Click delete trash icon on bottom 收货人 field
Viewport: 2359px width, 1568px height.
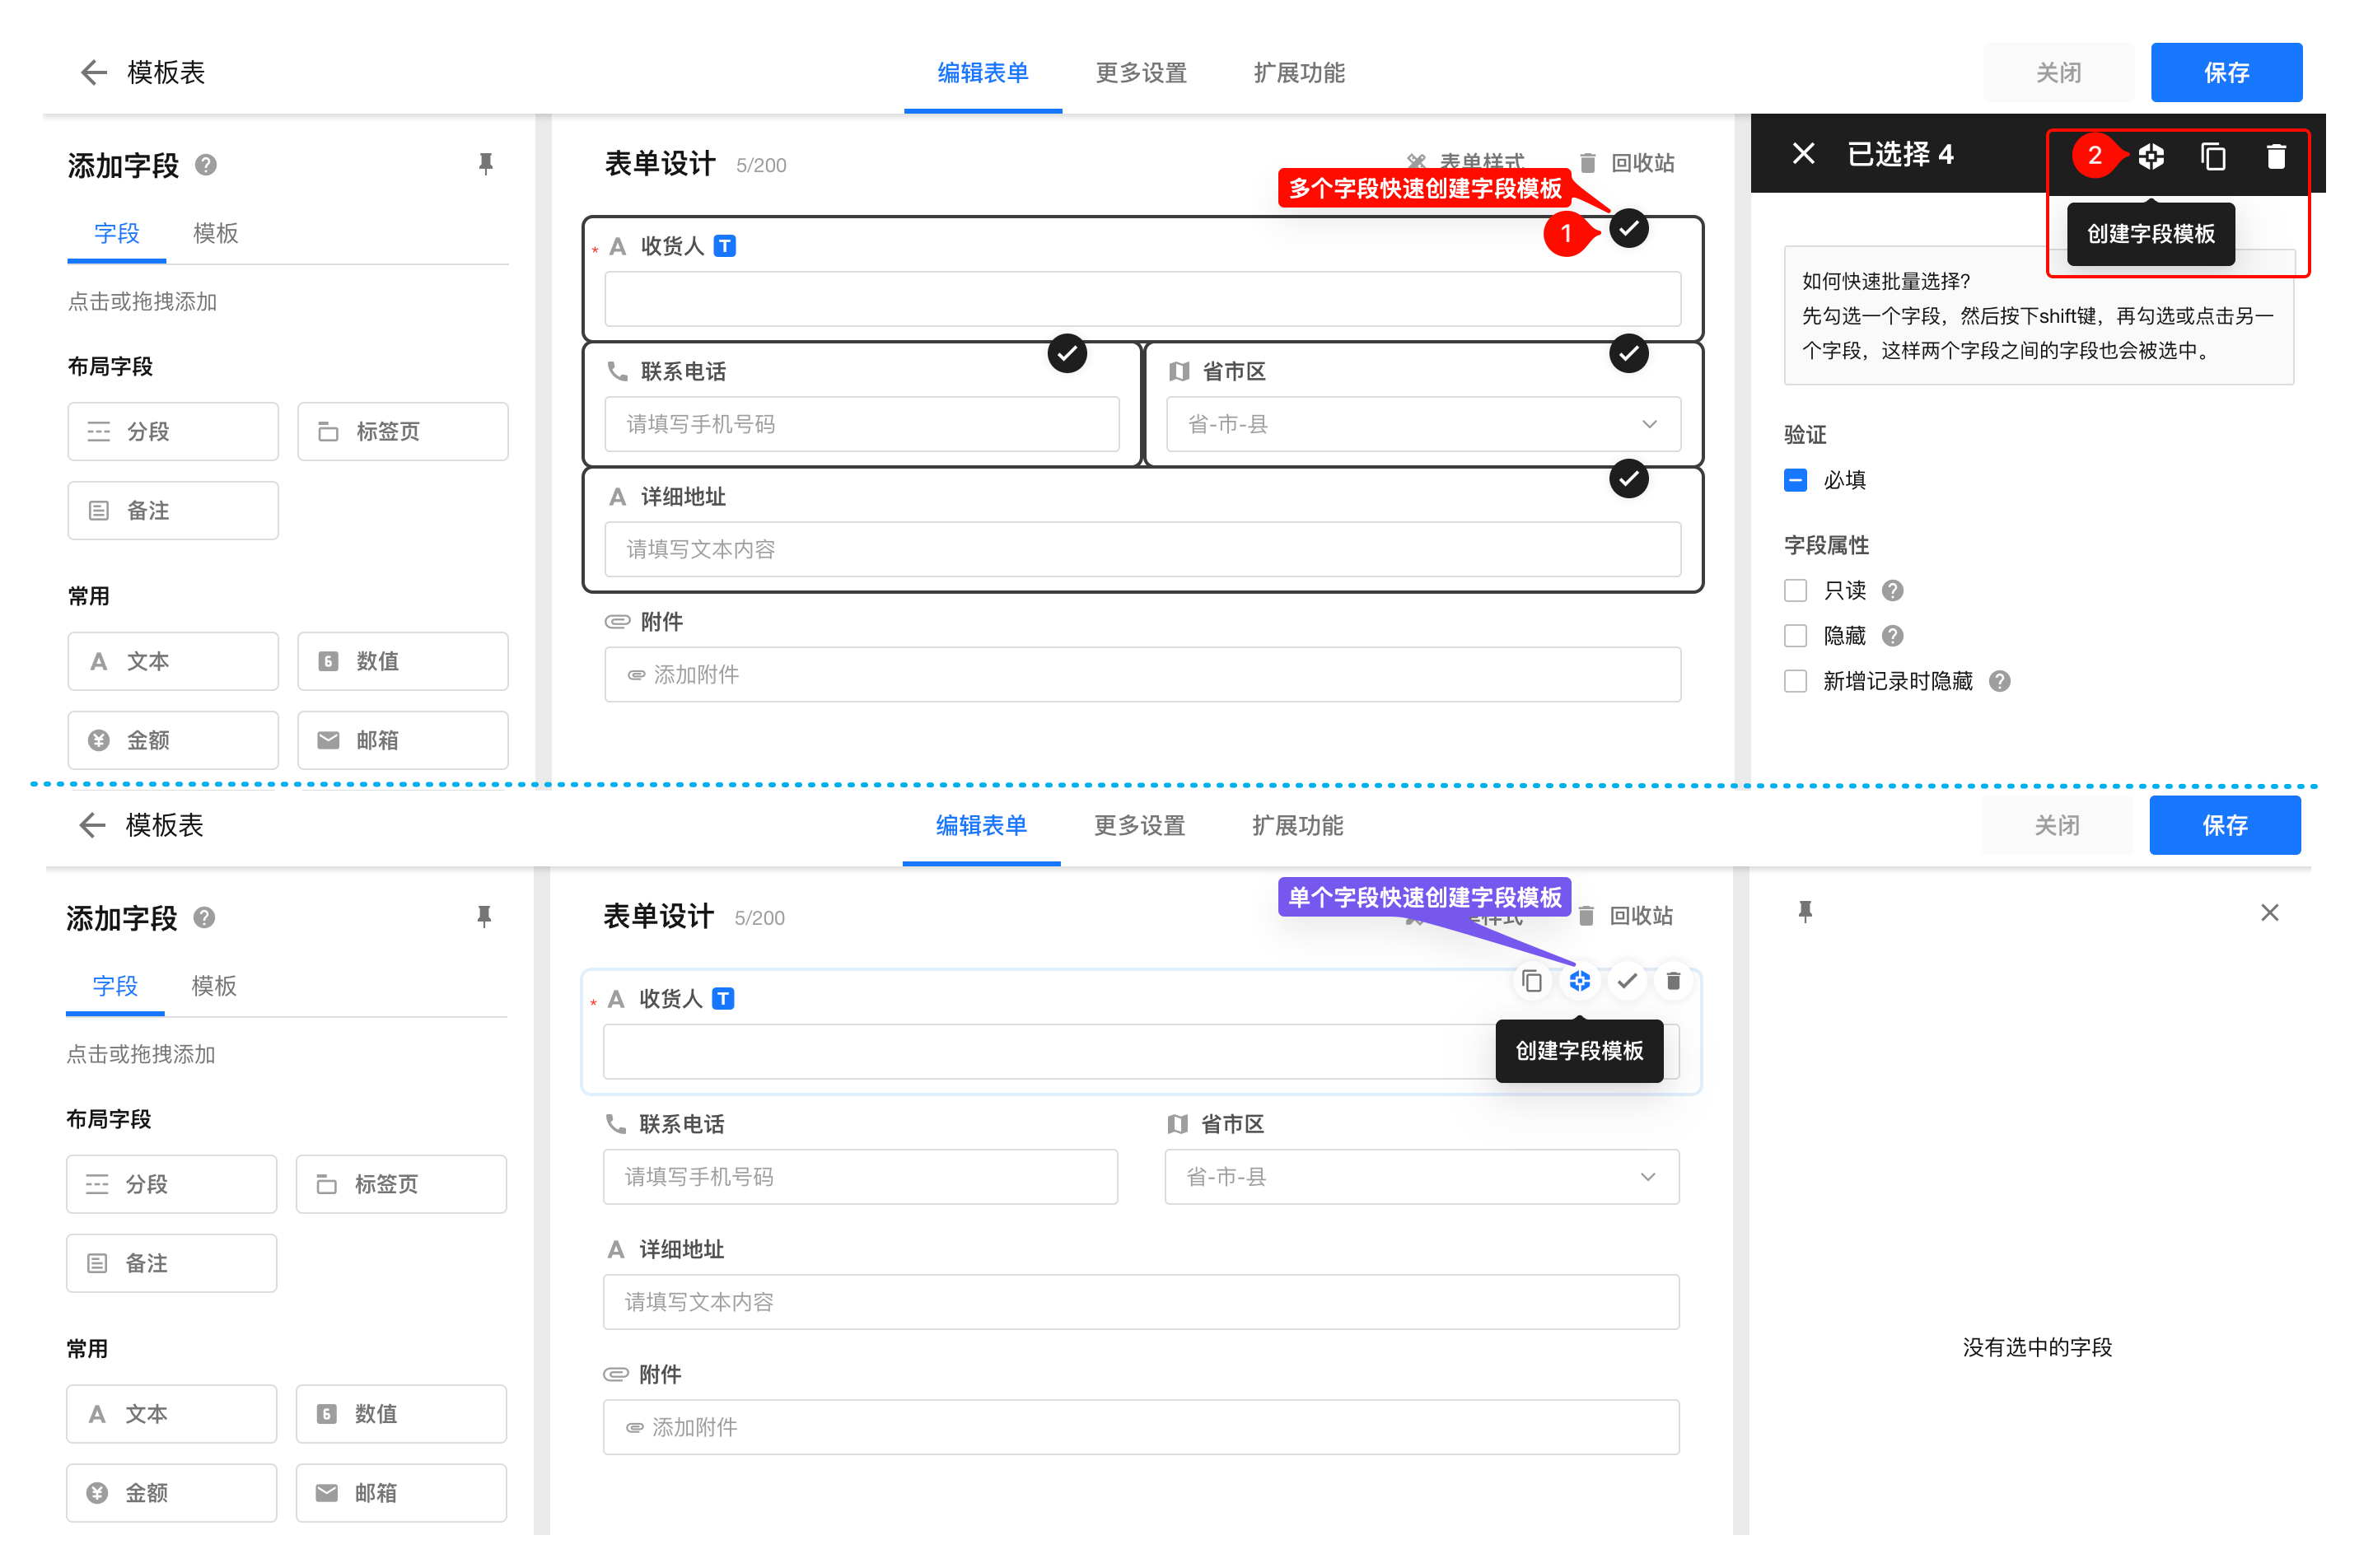1673,981
